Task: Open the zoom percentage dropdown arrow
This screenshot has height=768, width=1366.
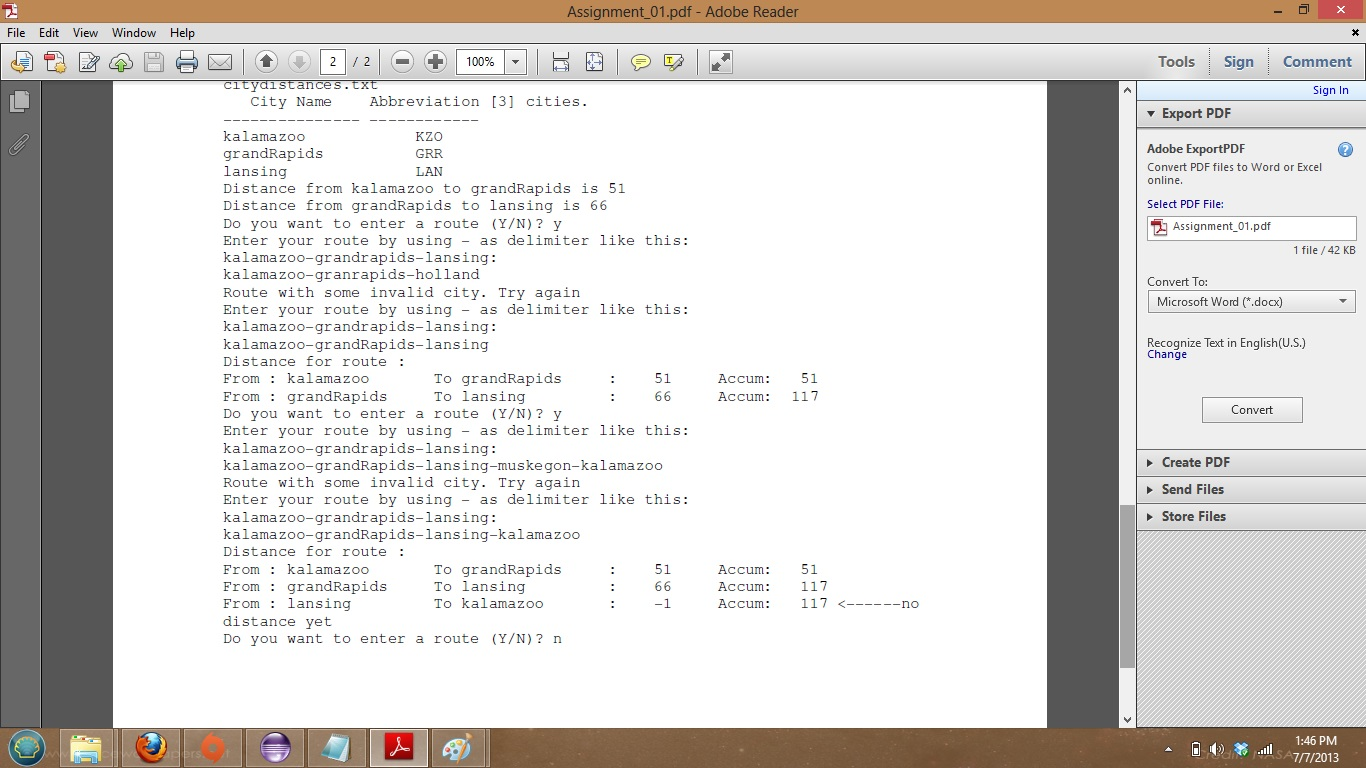Action: point(516,62)
